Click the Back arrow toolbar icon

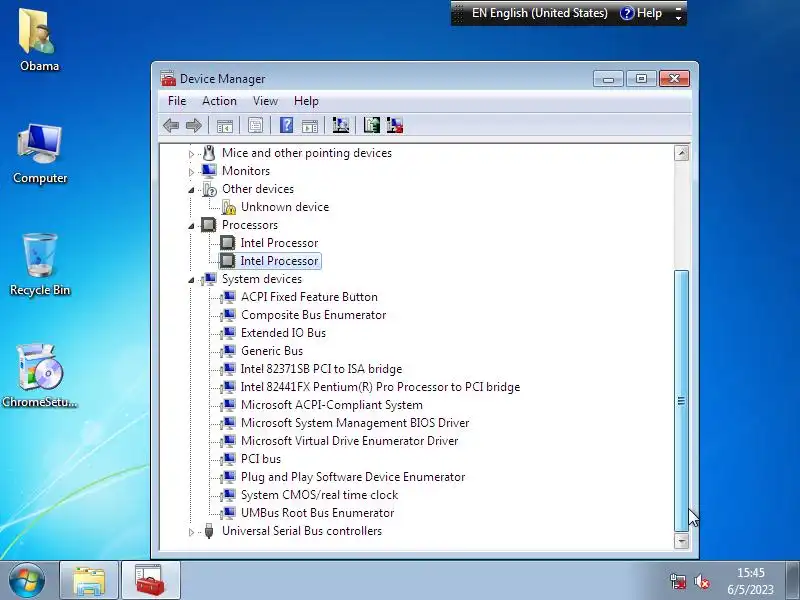coord(171,126)
